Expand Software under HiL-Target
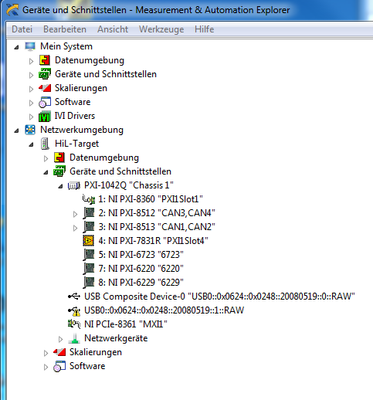The width and height of the screenshot is (373, 400). click(x=46, y=367)
